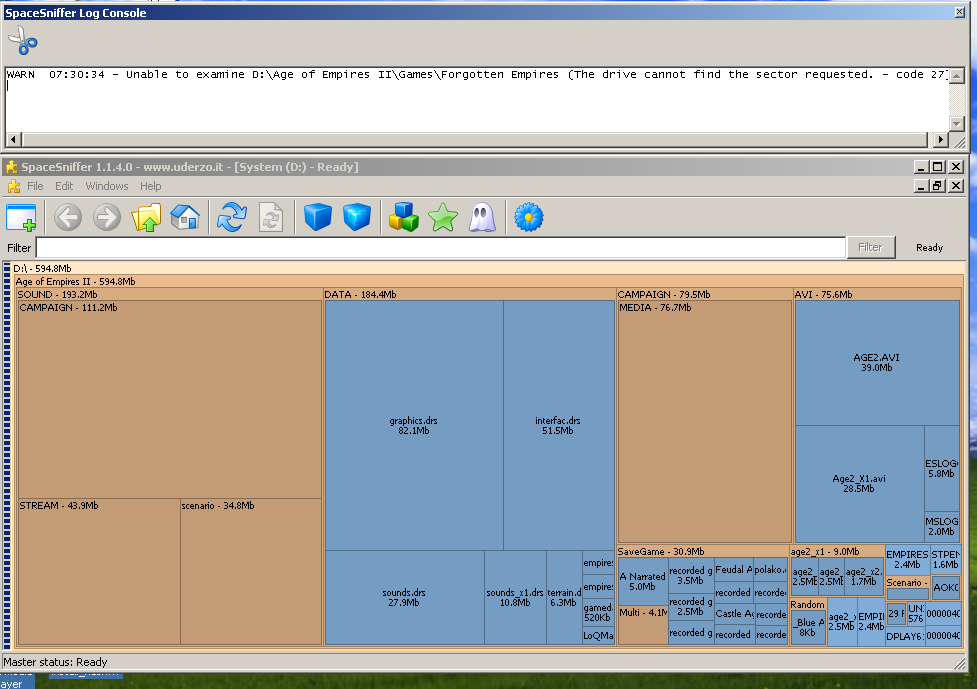Open the Help menu
977x689 pixels.
click(x=150, y=186)
